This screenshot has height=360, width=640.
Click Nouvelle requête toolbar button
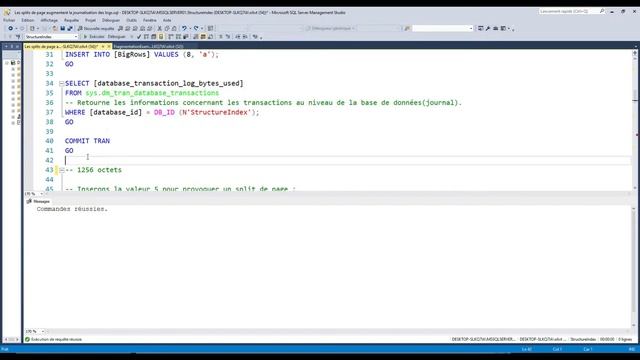pyautogui.click(x=96, y=28)
